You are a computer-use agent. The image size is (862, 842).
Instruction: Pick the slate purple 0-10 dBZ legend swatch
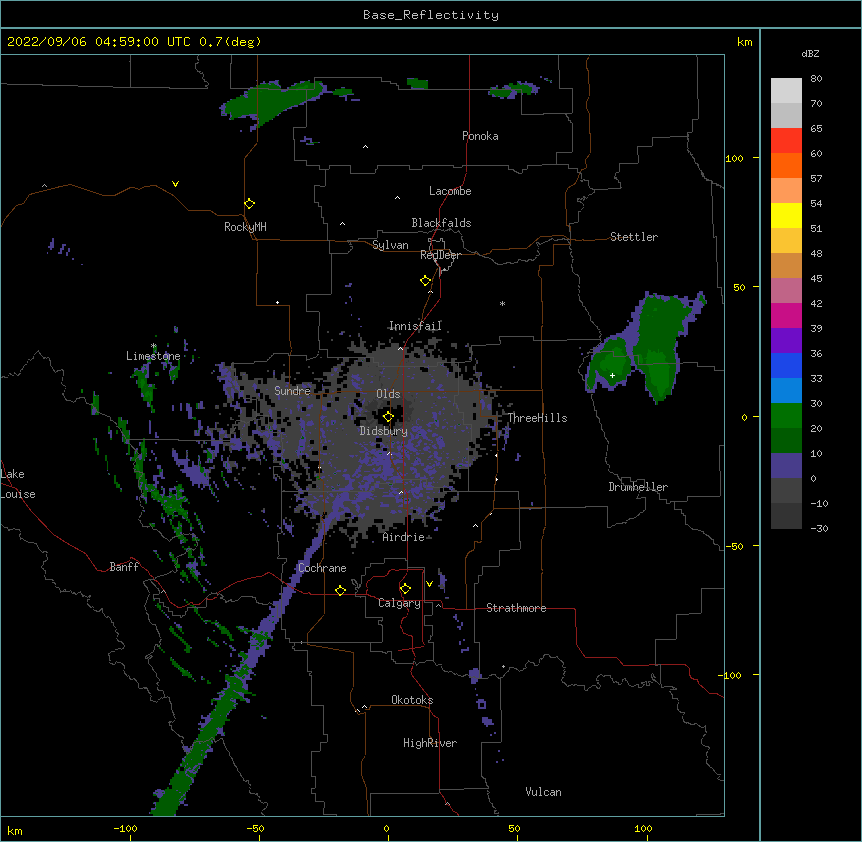(786, 466)
